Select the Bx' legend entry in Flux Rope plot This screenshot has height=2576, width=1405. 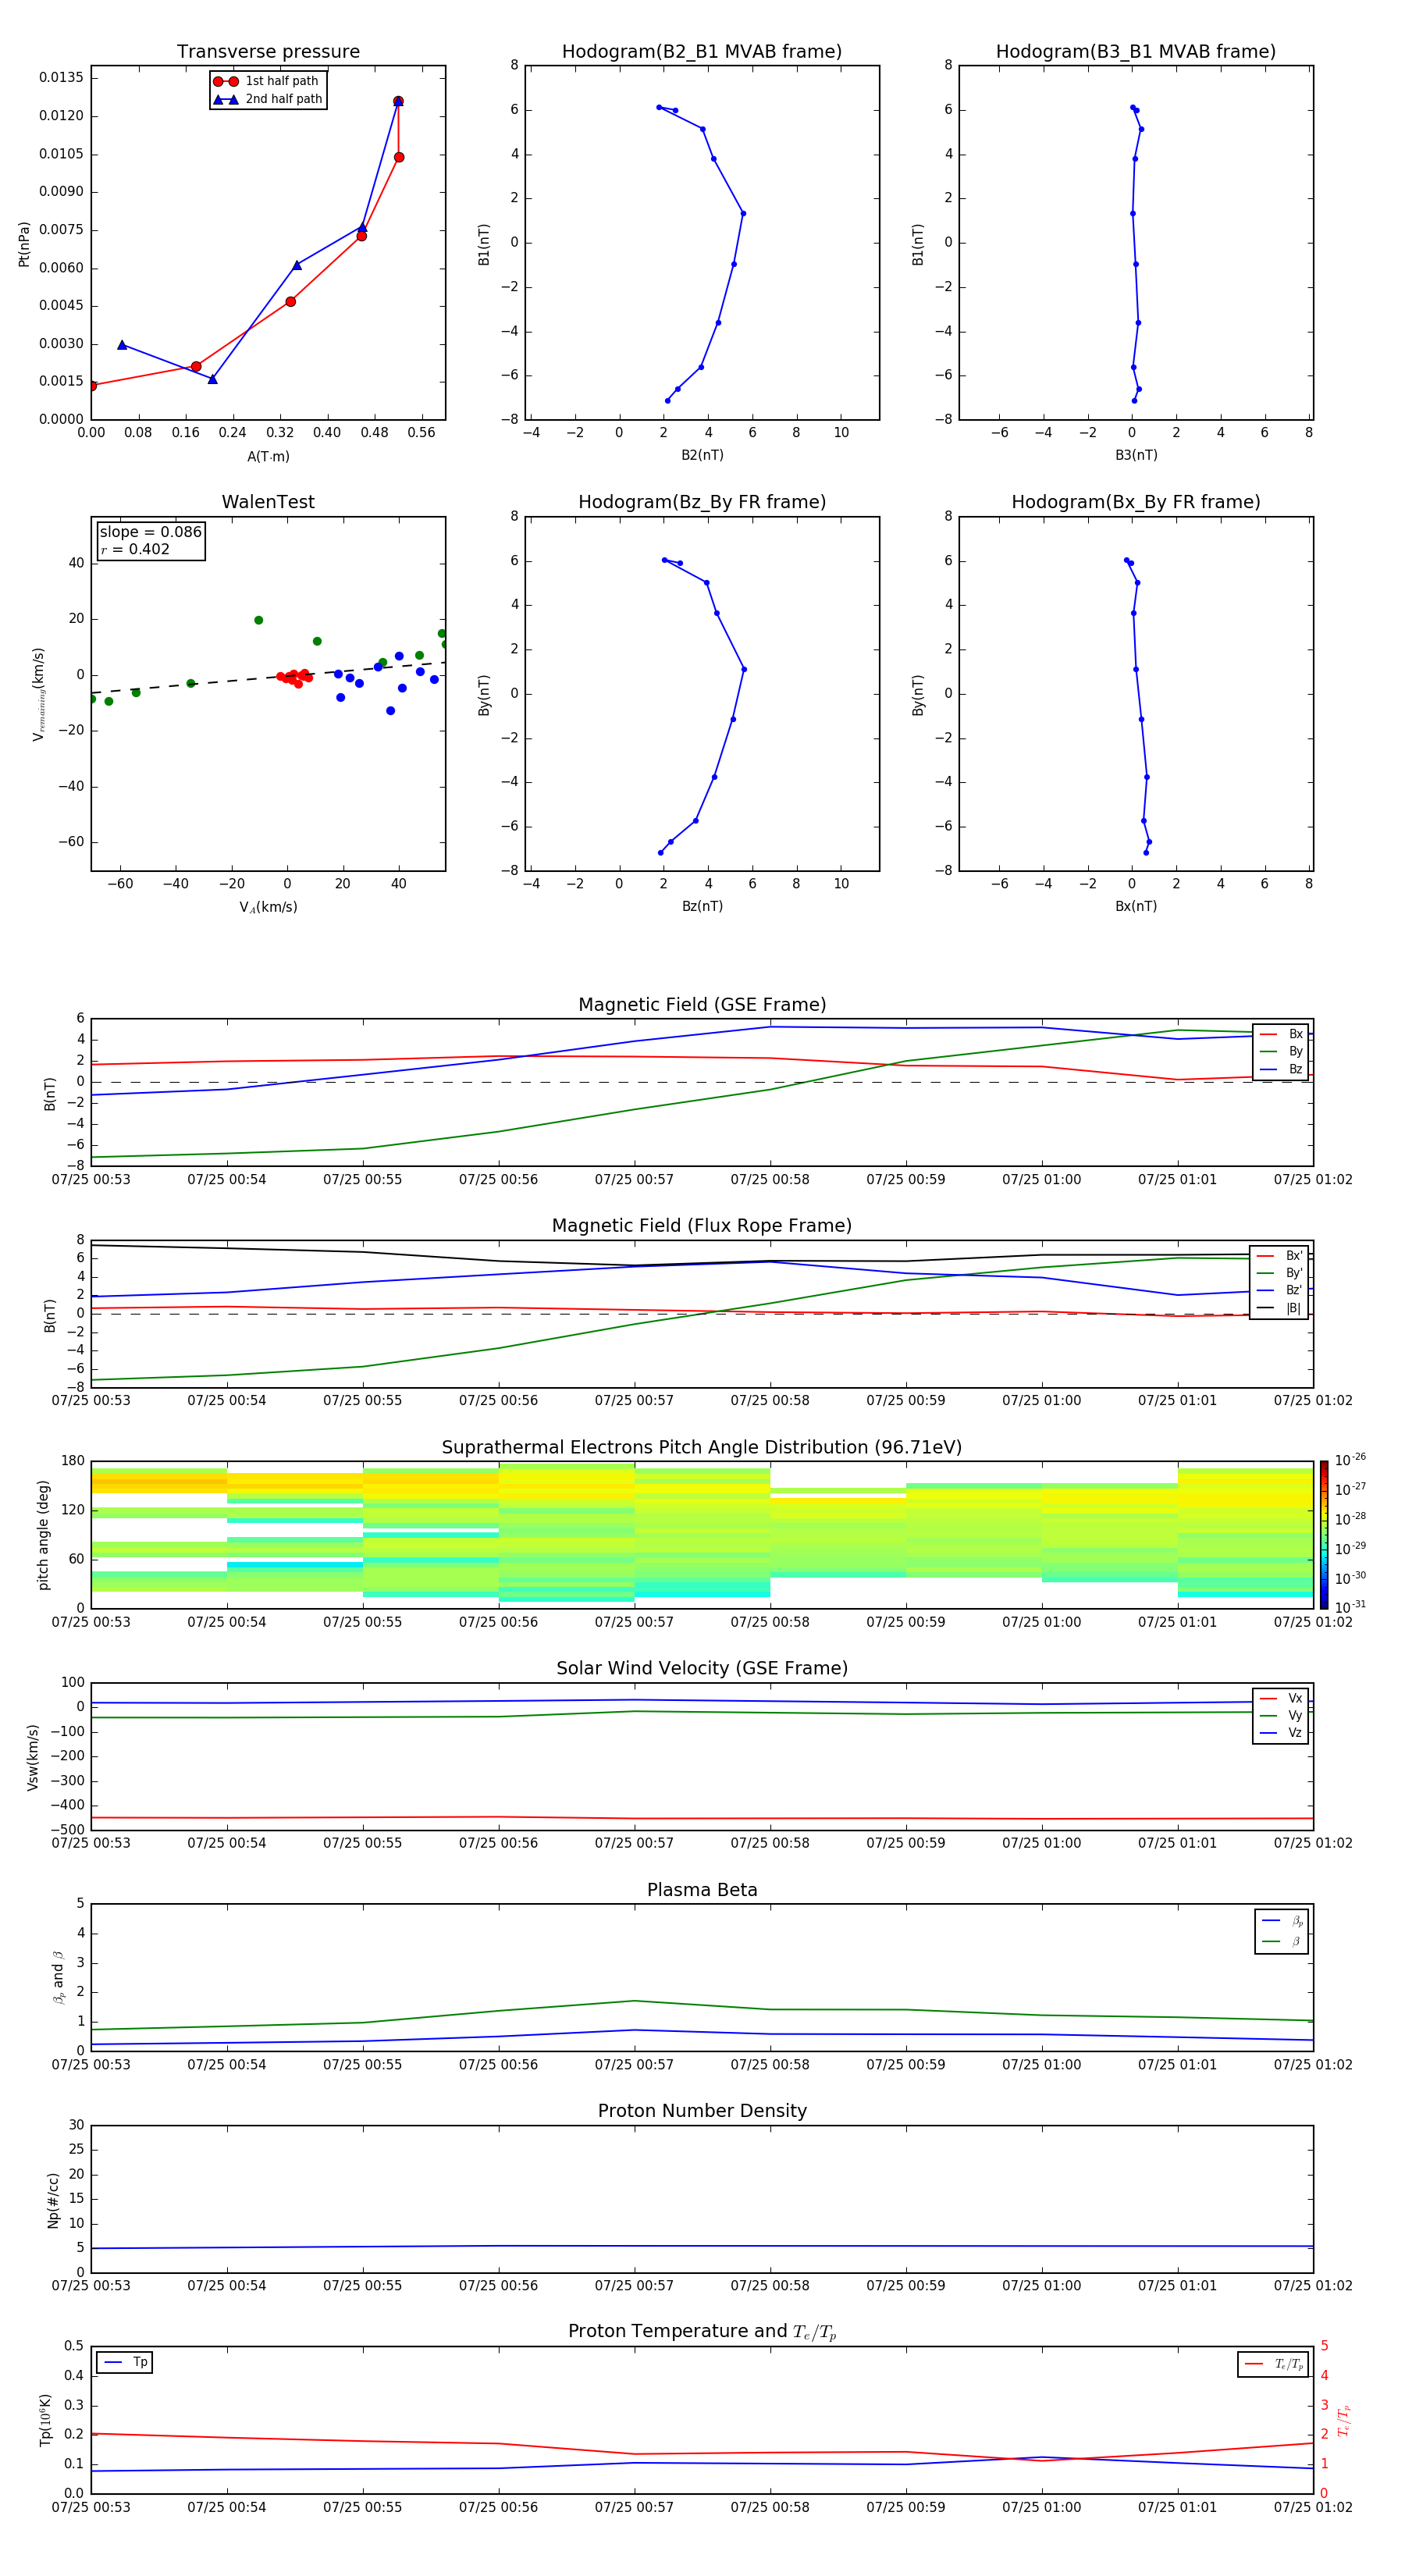click(x=1280, y=1256)
